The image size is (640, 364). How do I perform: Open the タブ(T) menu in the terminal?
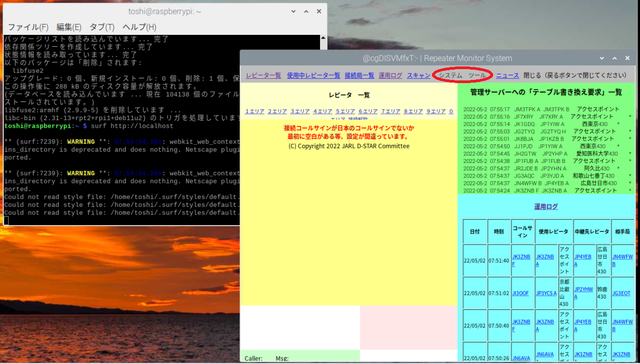point(102,27)
